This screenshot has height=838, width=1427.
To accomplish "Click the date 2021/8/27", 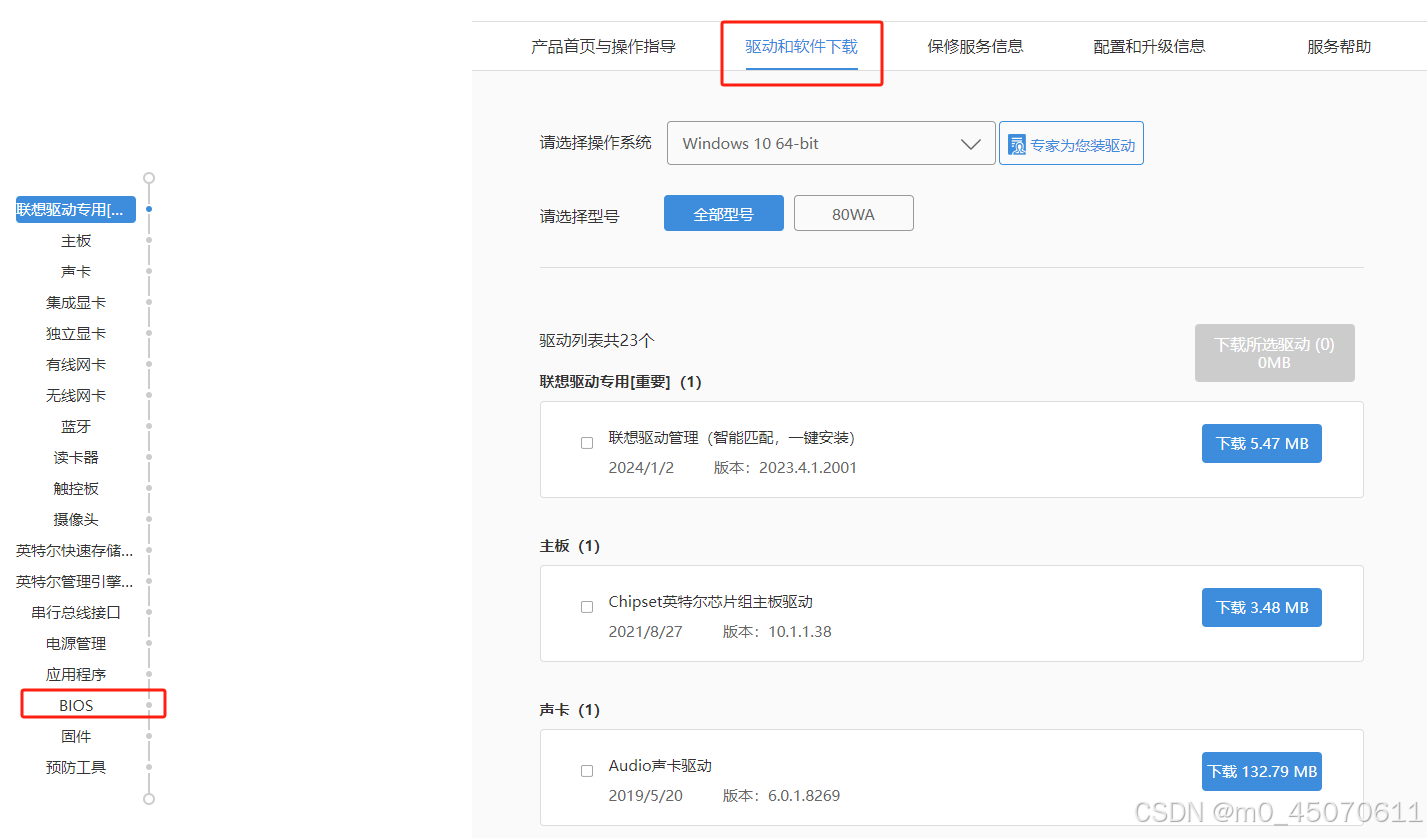I will [x=645, y=632].
